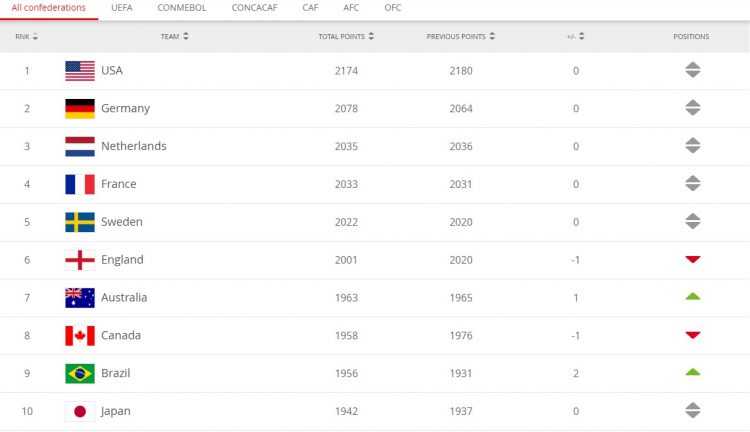750x432 pixels.
Task: Switch to the UEFA tab
Action: 122,7
